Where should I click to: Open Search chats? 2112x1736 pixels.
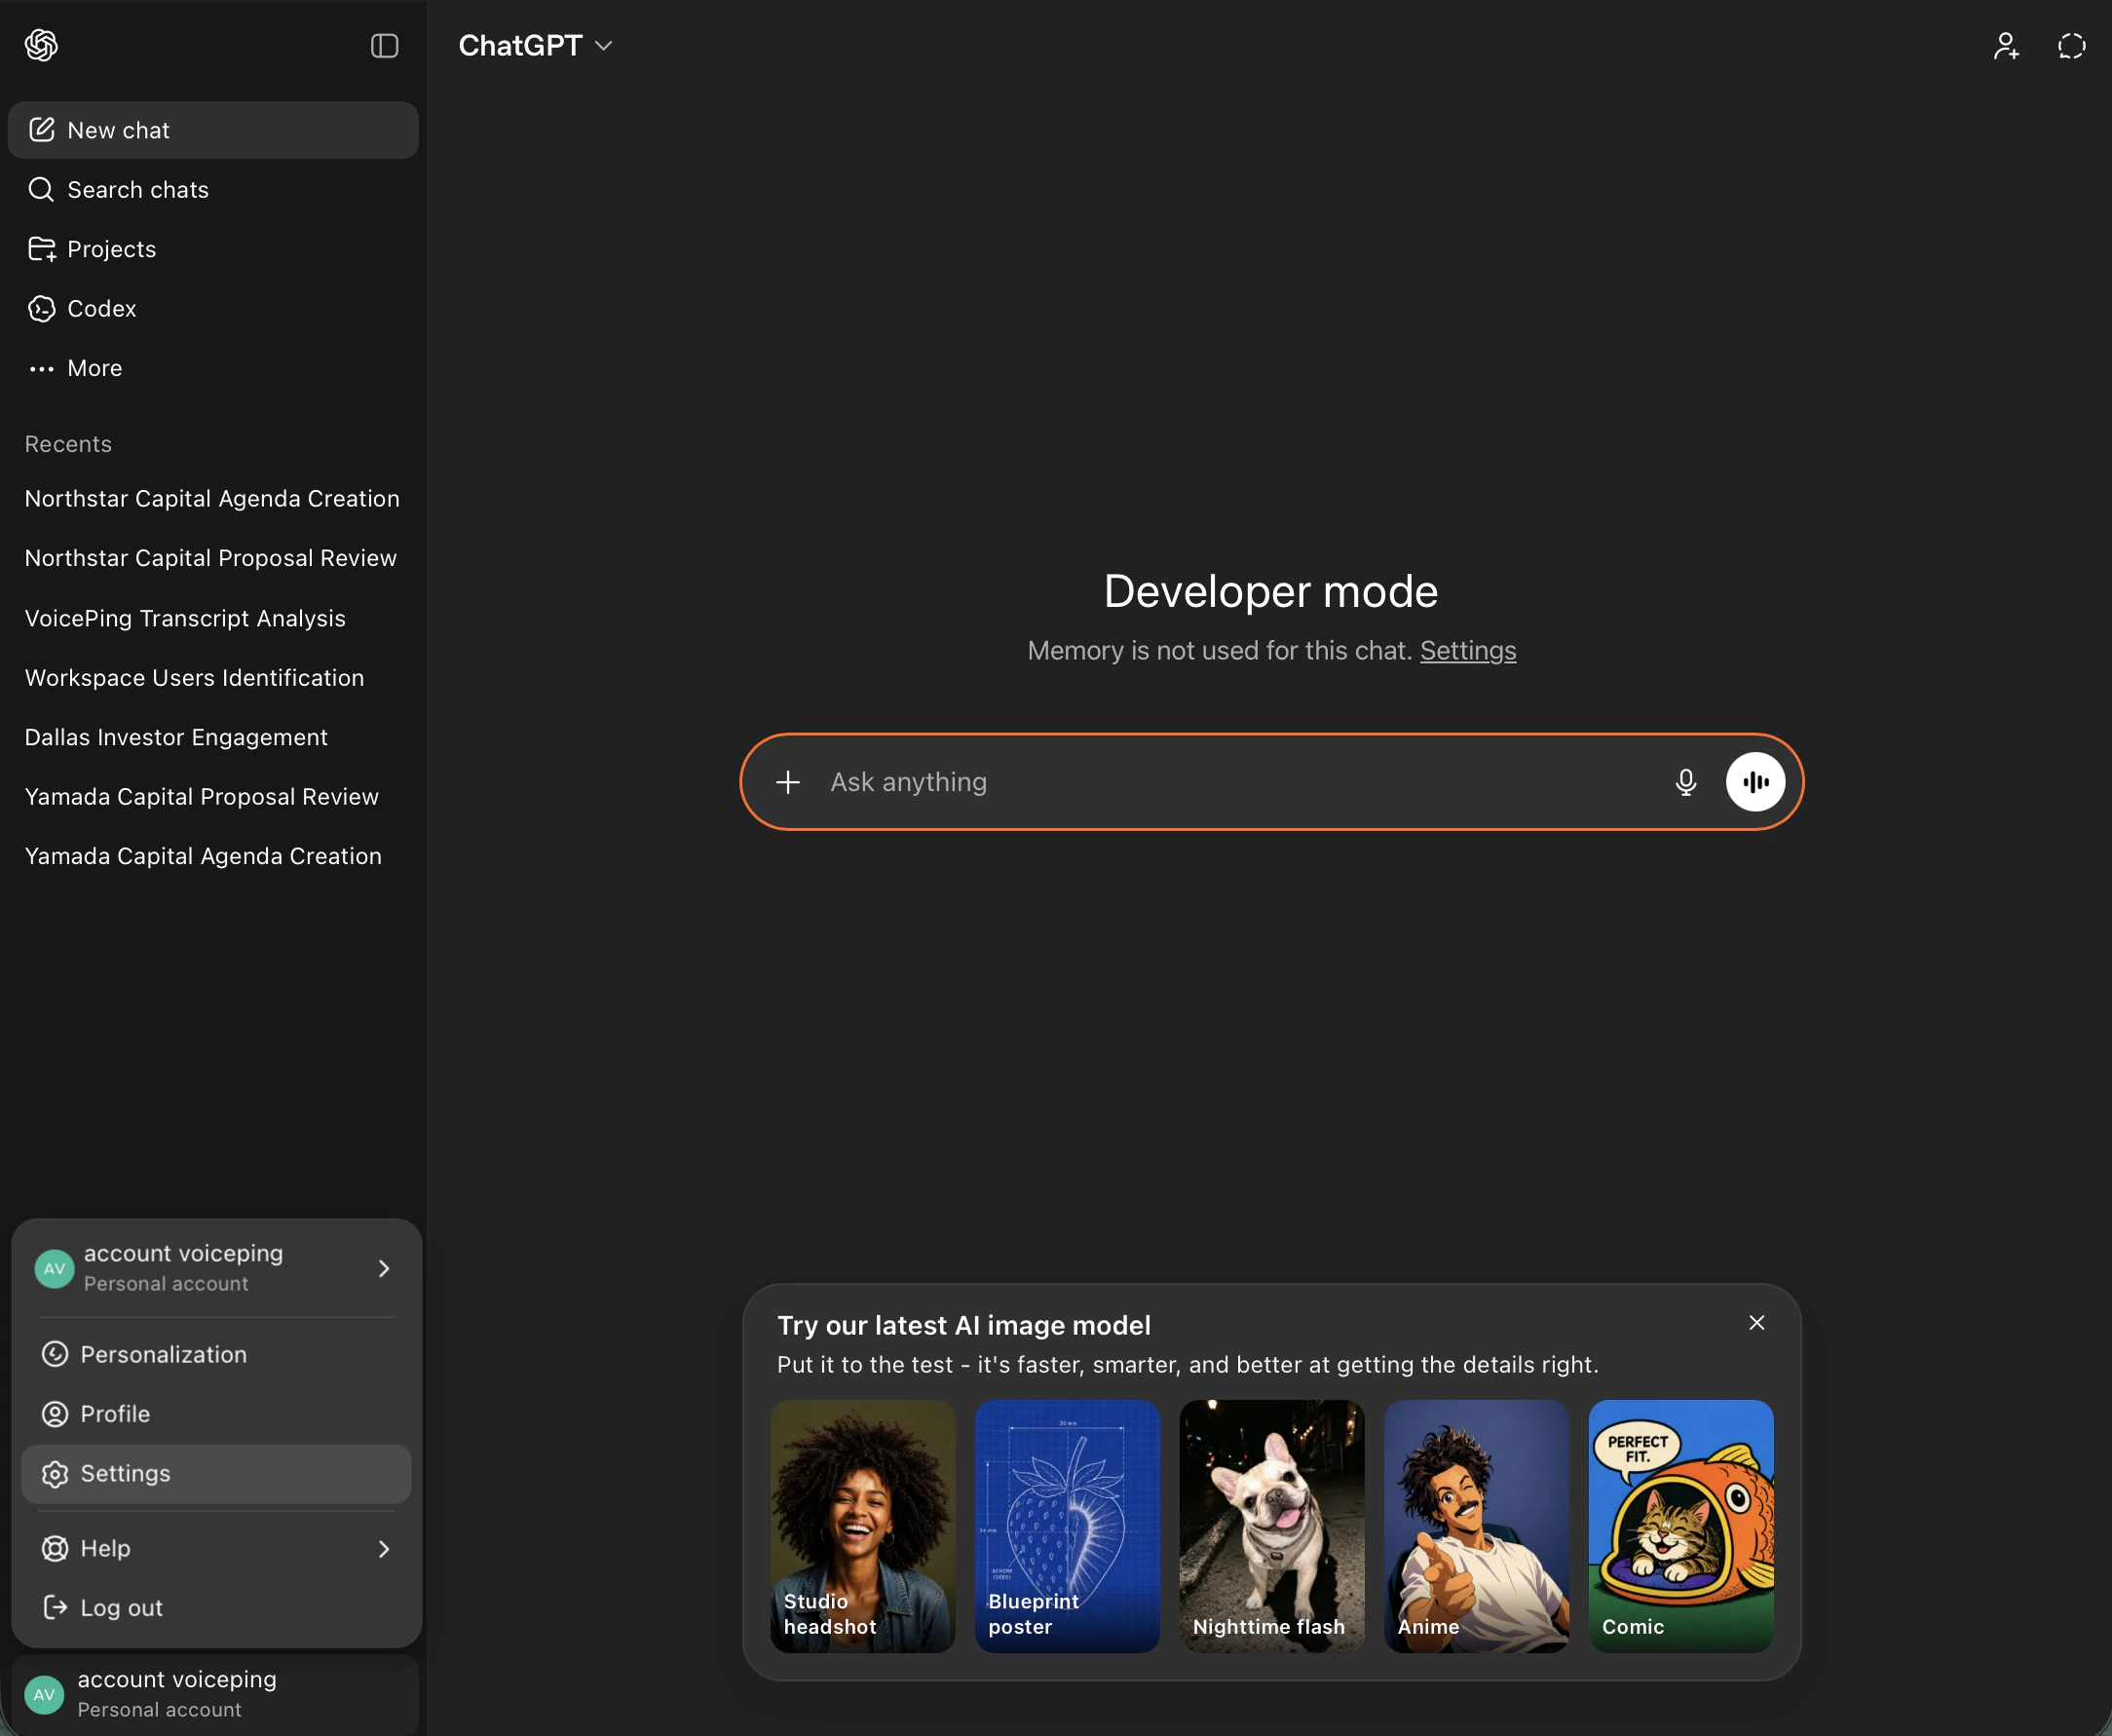(x=137, y=189)
